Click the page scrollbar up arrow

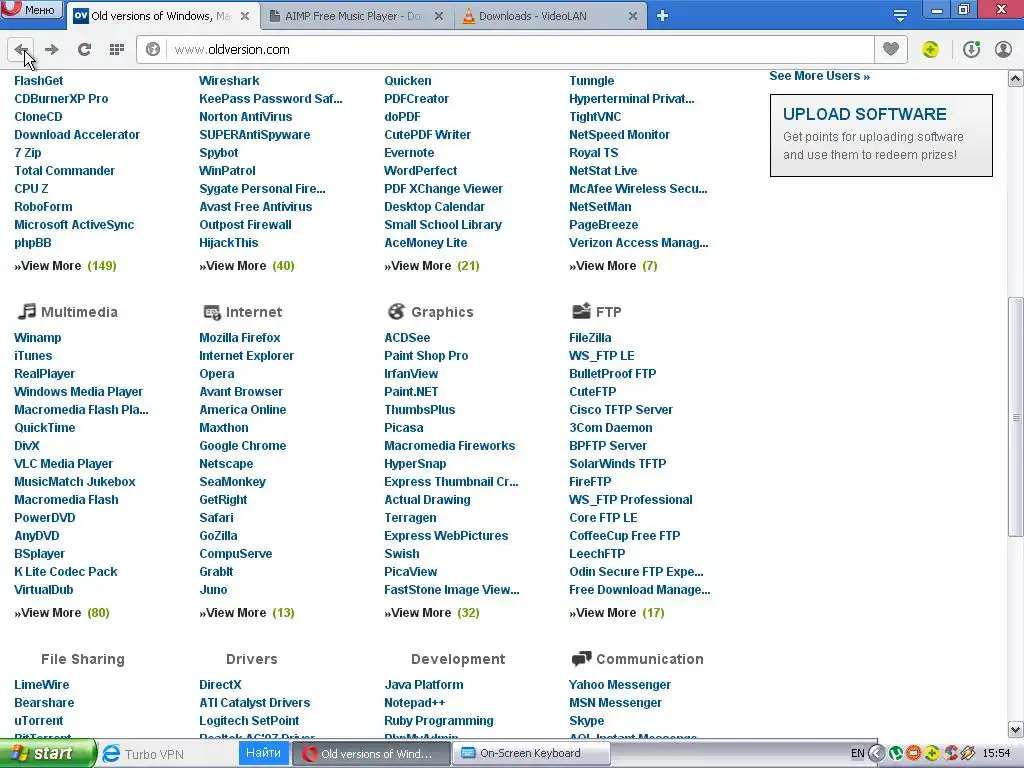[x=1016, y=79]
